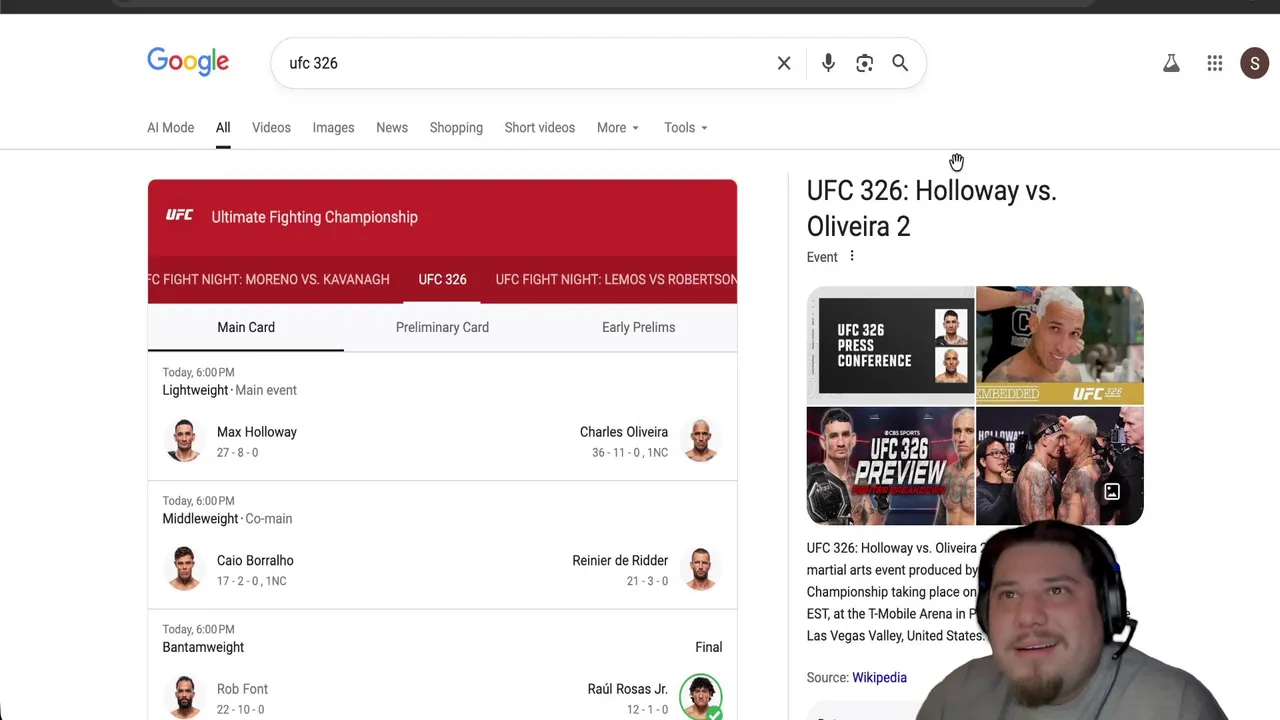Expand the Tools dropdown
Image resolution: width=1280 pixels, height=720 pixels.
(x=686, y=128)
